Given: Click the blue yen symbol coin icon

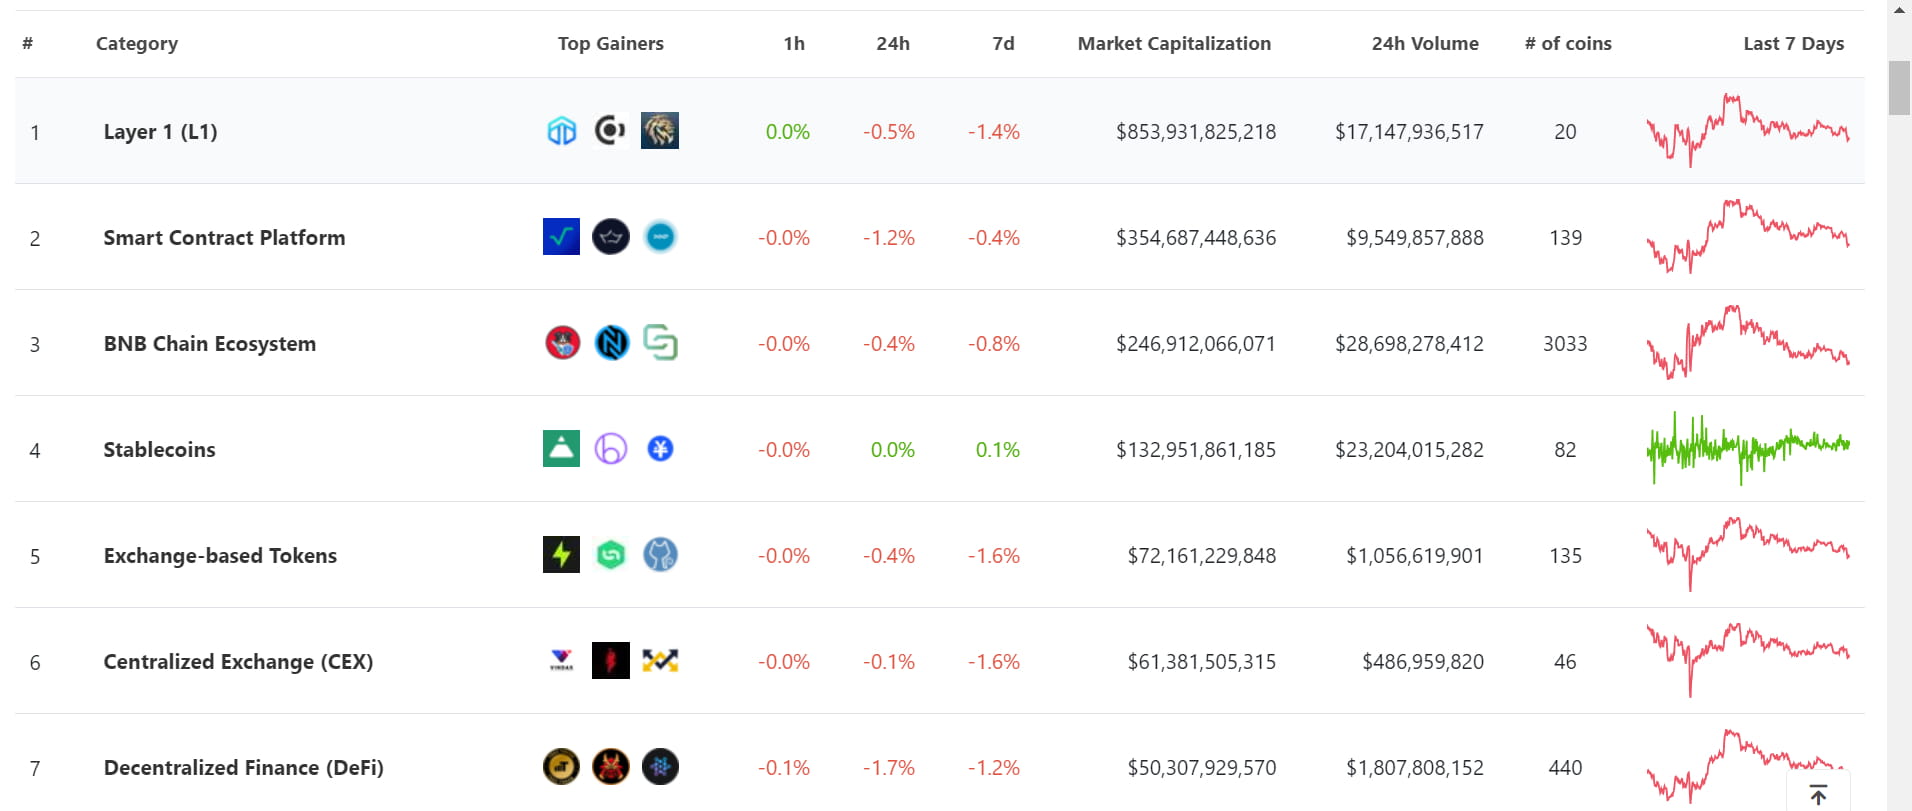Looking at the screenshot, I should [660, 449].
